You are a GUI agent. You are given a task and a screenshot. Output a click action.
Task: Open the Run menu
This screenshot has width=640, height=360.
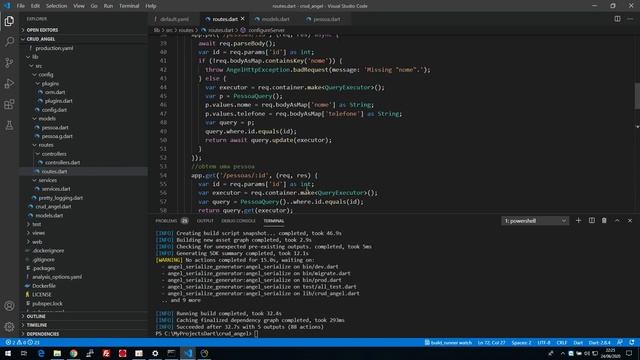click(x=108, y=6)
